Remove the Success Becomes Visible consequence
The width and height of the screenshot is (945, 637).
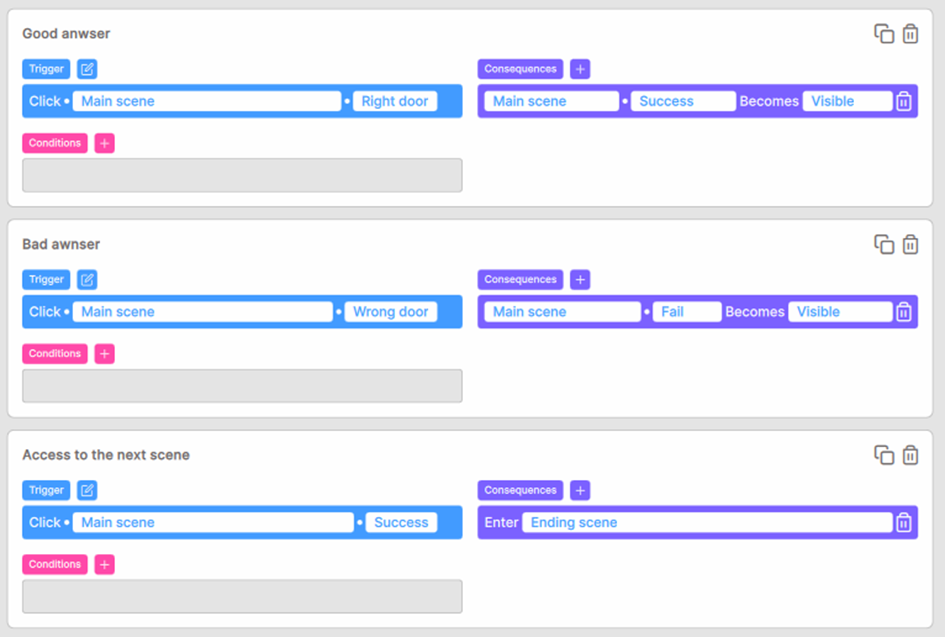pyautogui.click(x=904, y=101)
